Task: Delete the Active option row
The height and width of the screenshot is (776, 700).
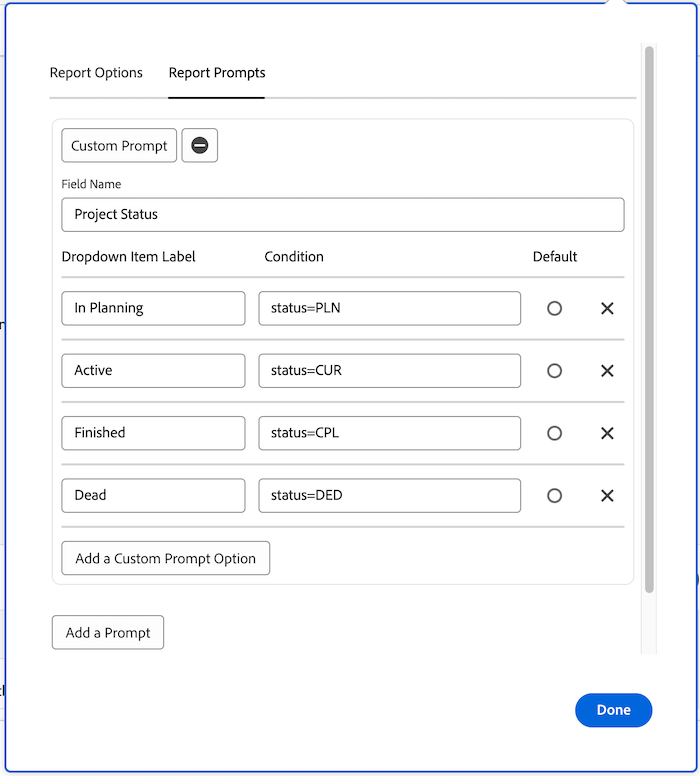Action: pos(607,371)
